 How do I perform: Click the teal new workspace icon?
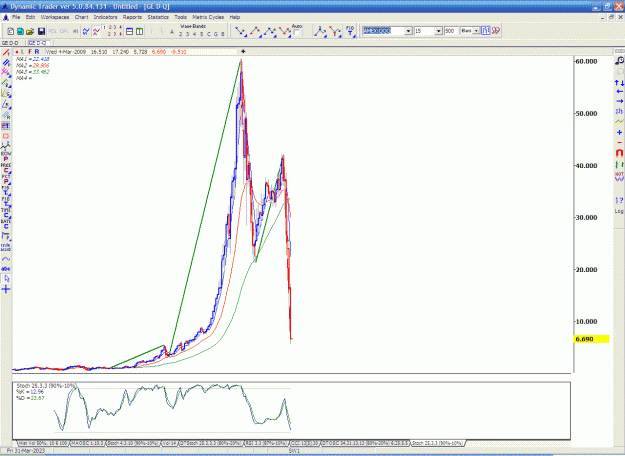tap(20, 31)
